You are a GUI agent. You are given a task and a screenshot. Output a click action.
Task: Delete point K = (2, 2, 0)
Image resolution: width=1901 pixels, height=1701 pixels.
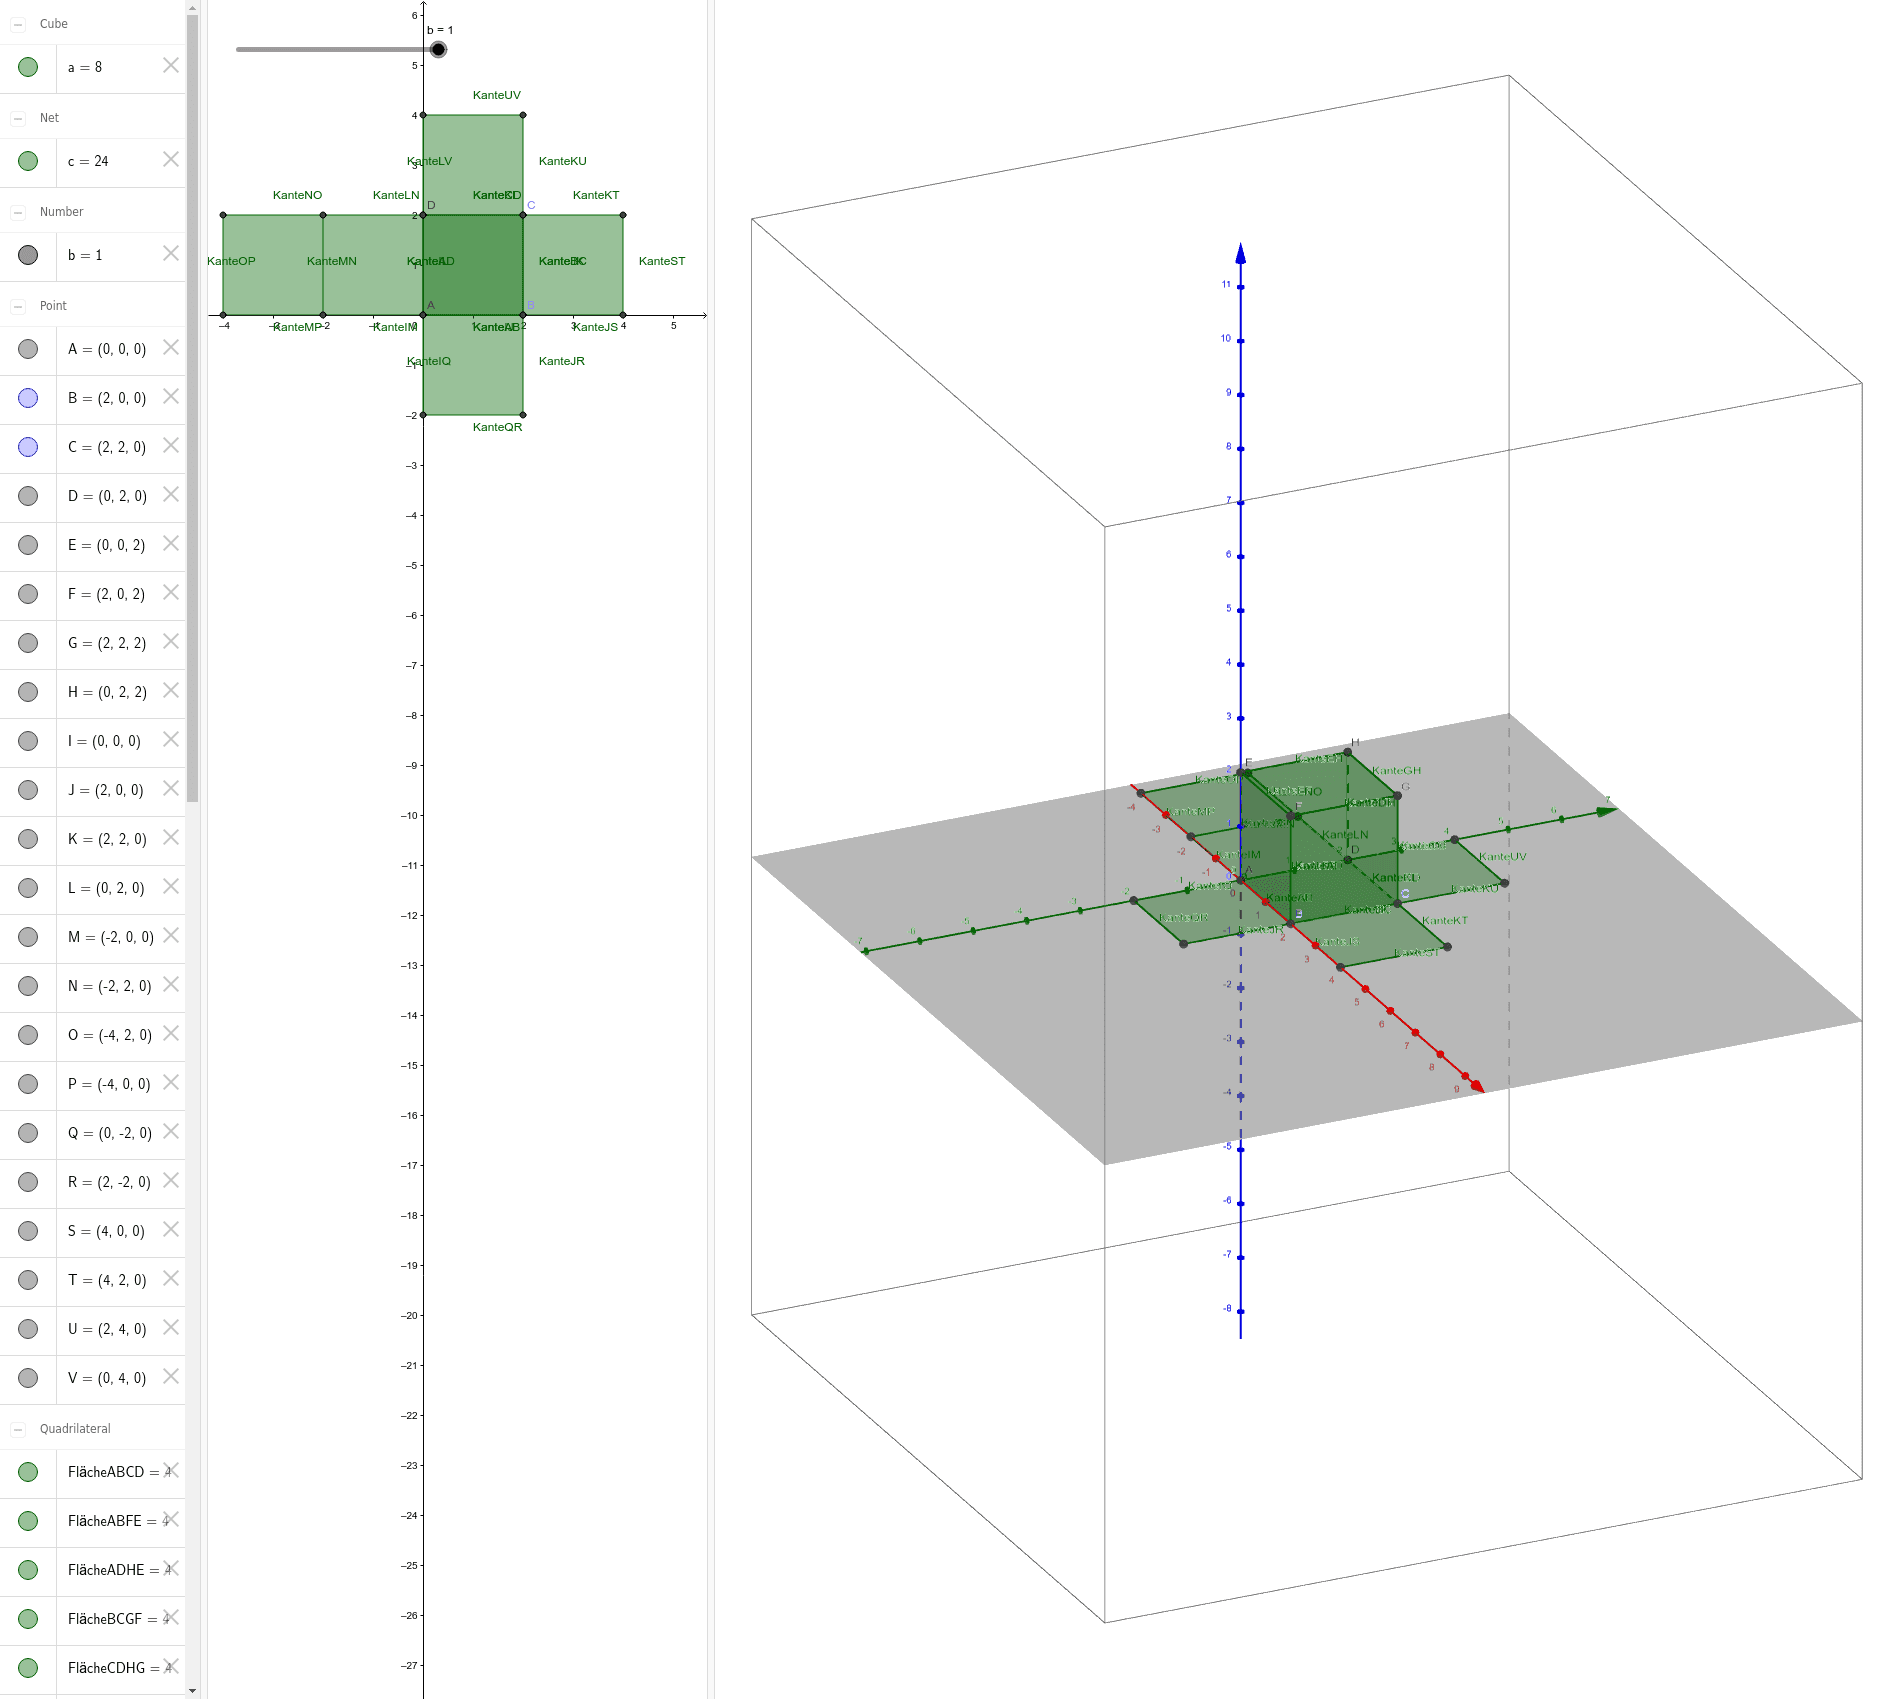[x=171, y=837]
